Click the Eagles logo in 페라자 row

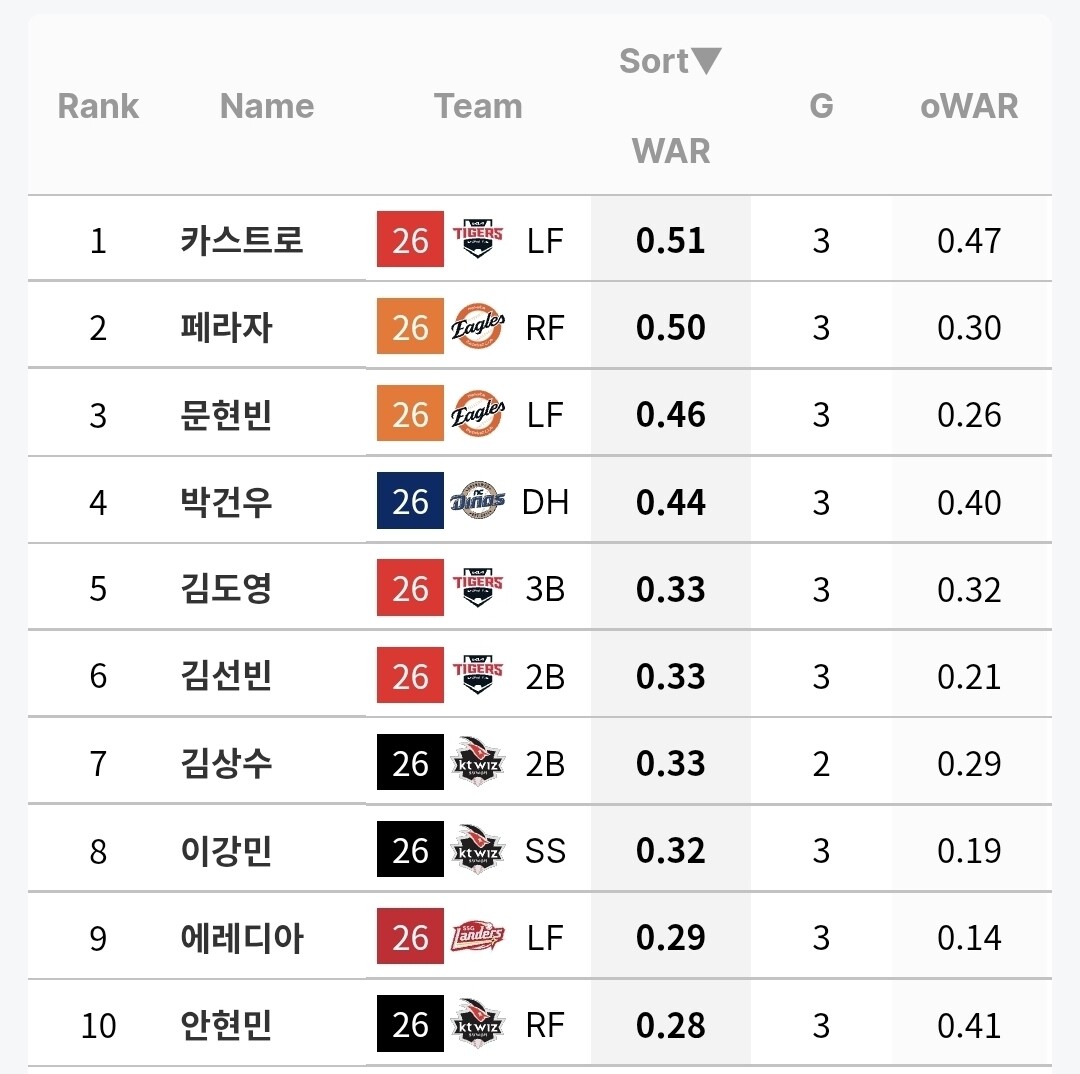tap(477, 326)
